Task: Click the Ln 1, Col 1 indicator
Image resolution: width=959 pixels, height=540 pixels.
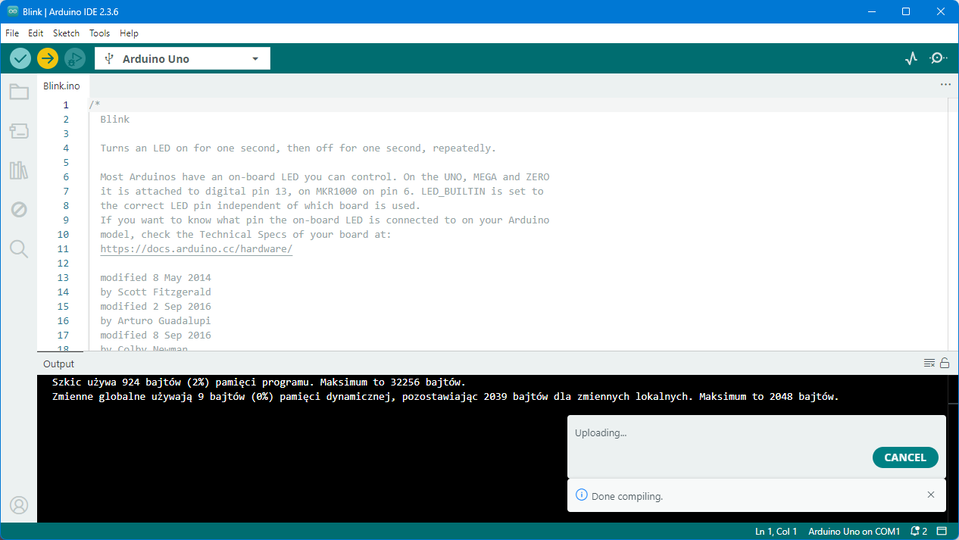Action: (x=776, y=531)
